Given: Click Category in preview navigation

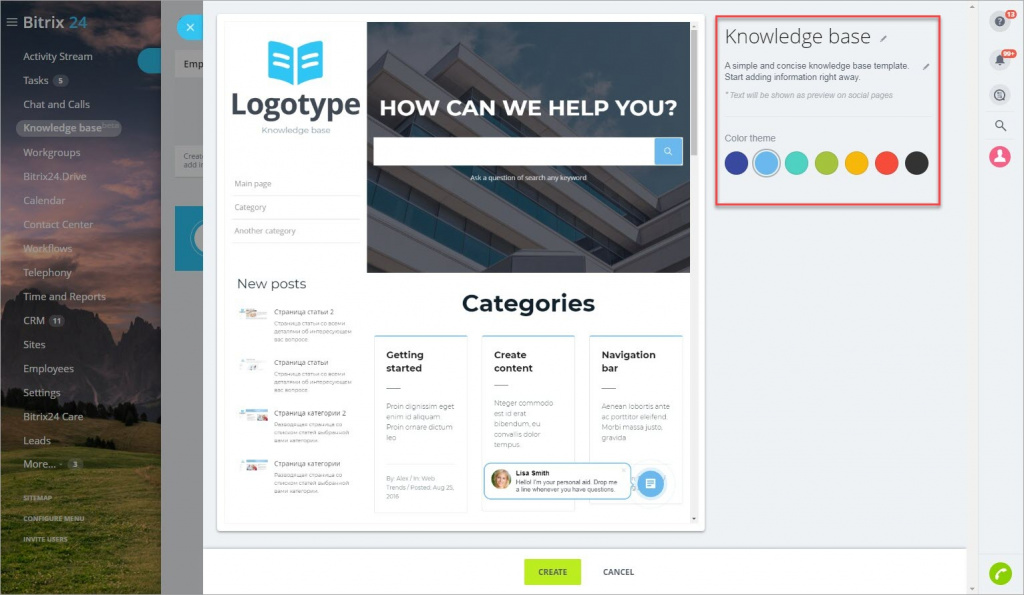Looking at the screenshot, I should tap(250, 207).
